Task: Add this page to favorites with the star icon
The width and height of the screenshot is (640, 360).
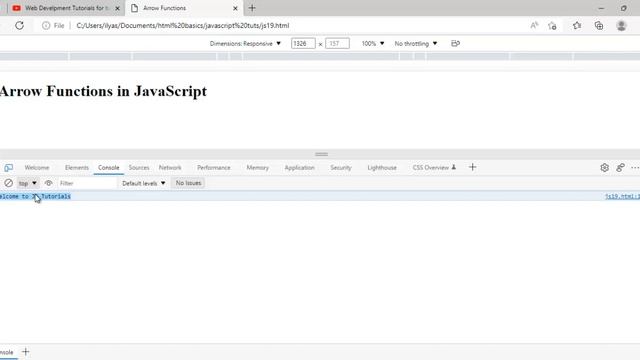Action: pyautogui.click(x=552, y=26)
